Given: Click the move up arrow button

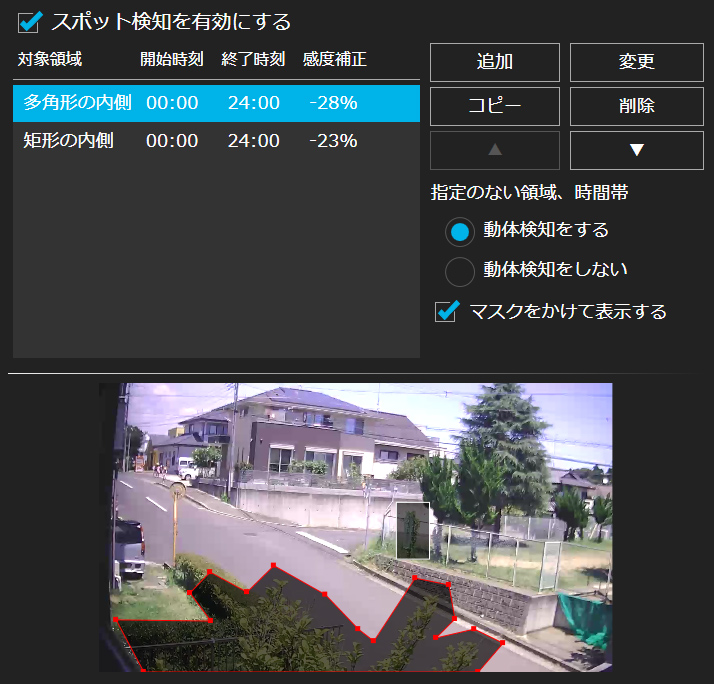Looking at the screenshot, I should pos(494,150).
